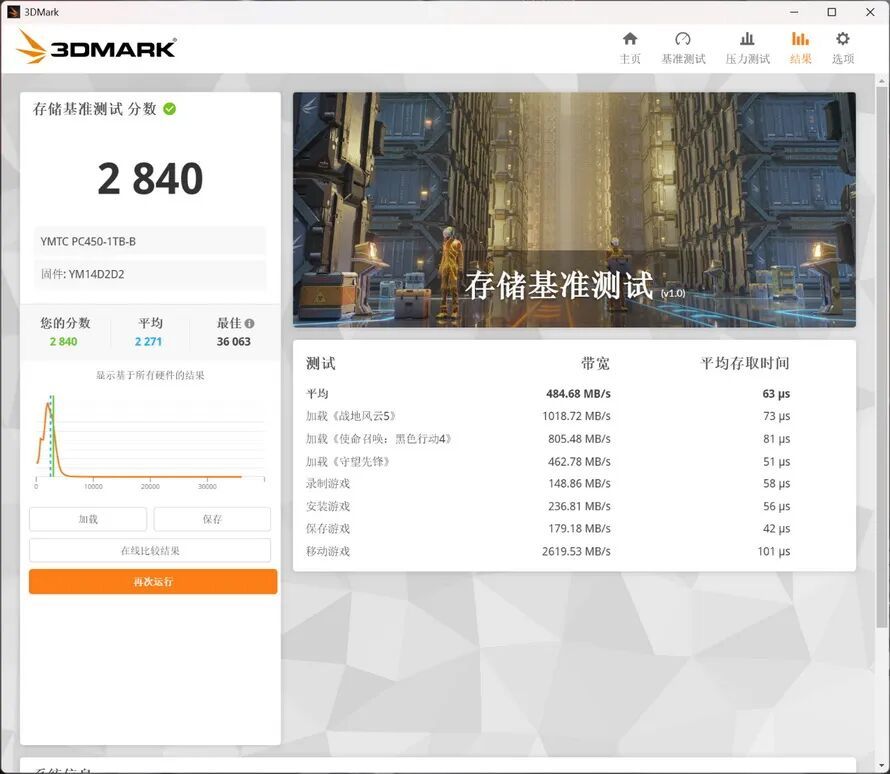Click the 3DMark logo in header

(96, 47)
